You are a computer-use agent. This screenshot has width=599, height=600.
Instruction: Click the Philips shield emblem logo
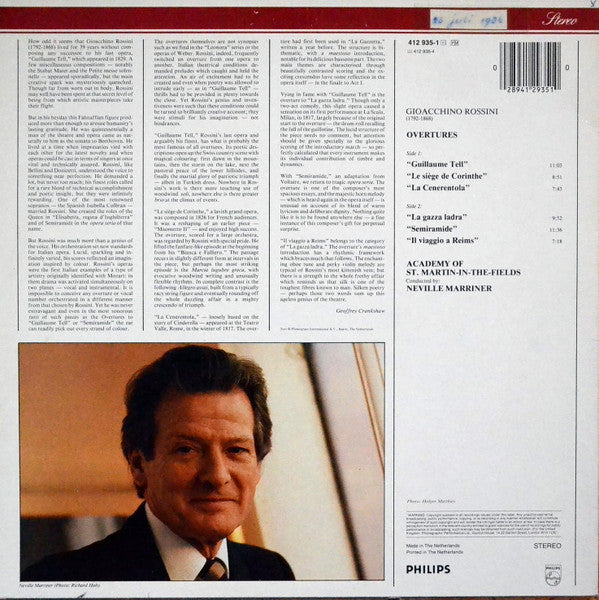(553, 574)
